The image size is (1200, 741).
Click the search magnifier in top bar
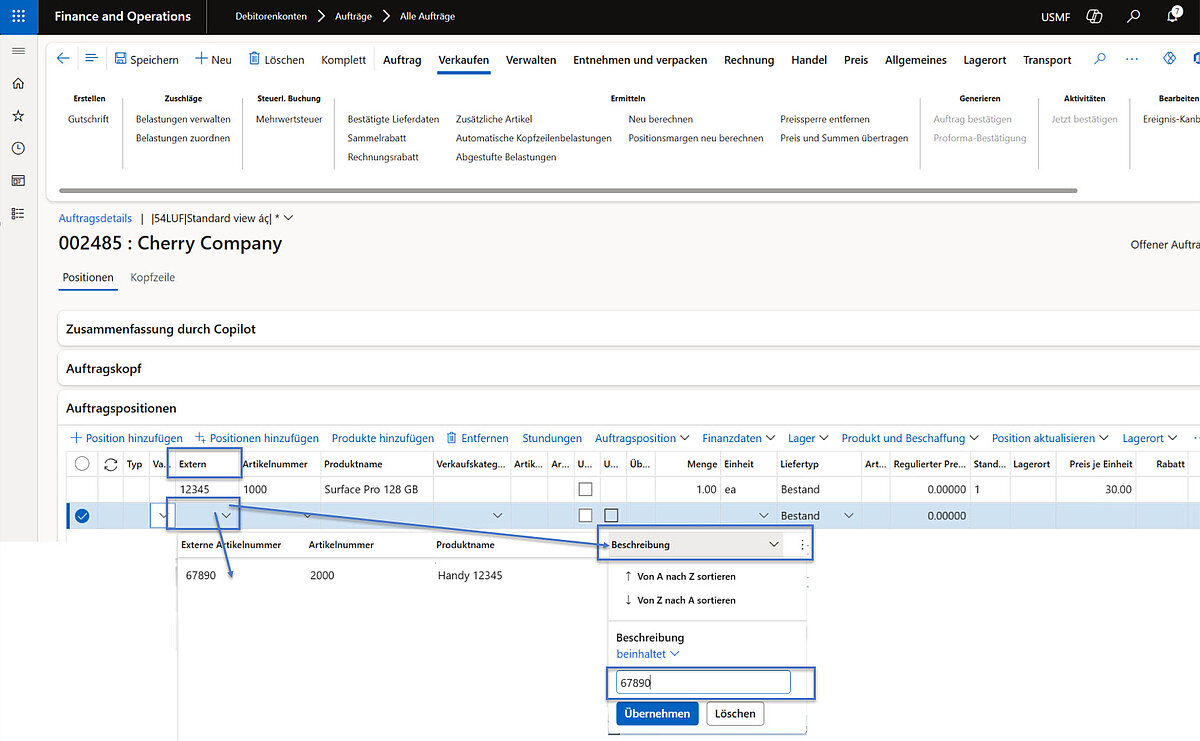point(1133,17)
